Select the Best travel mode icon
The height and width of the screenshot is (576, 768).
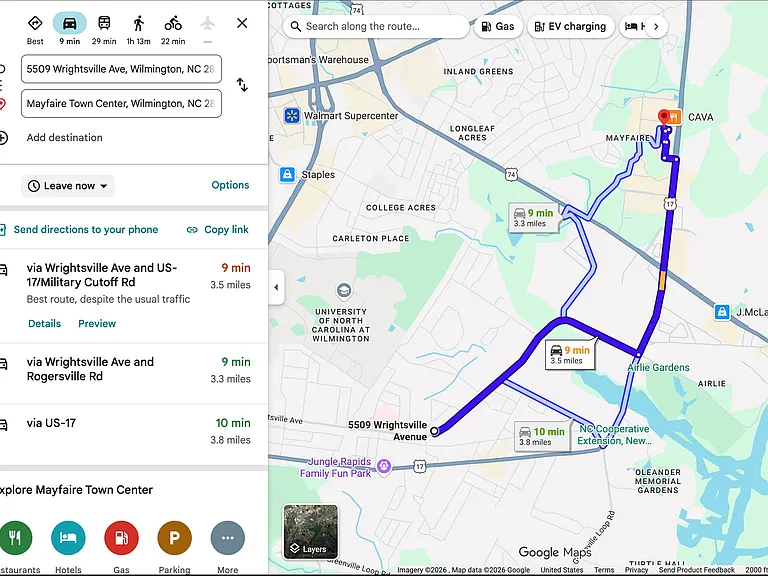[35, 23]
